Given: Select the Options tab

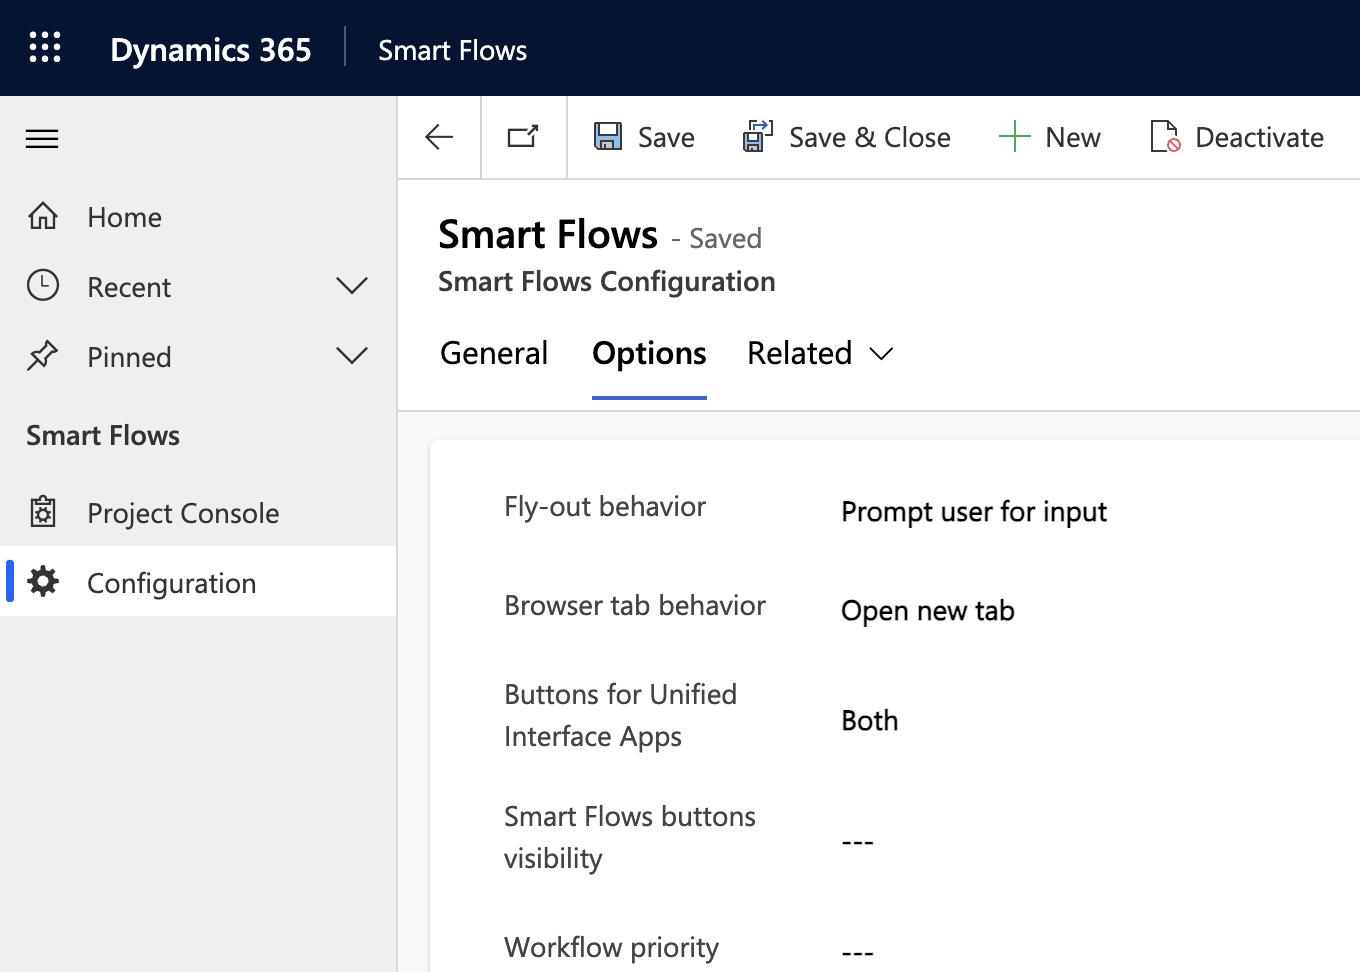Looking at the screenshot, I should click(649, 353).
